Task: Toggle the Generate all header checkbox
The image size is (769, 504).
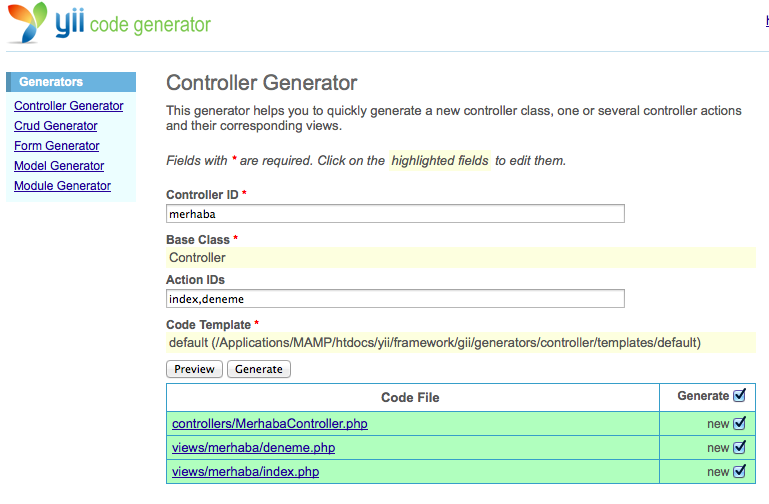Action: click(x=740, y=395)
